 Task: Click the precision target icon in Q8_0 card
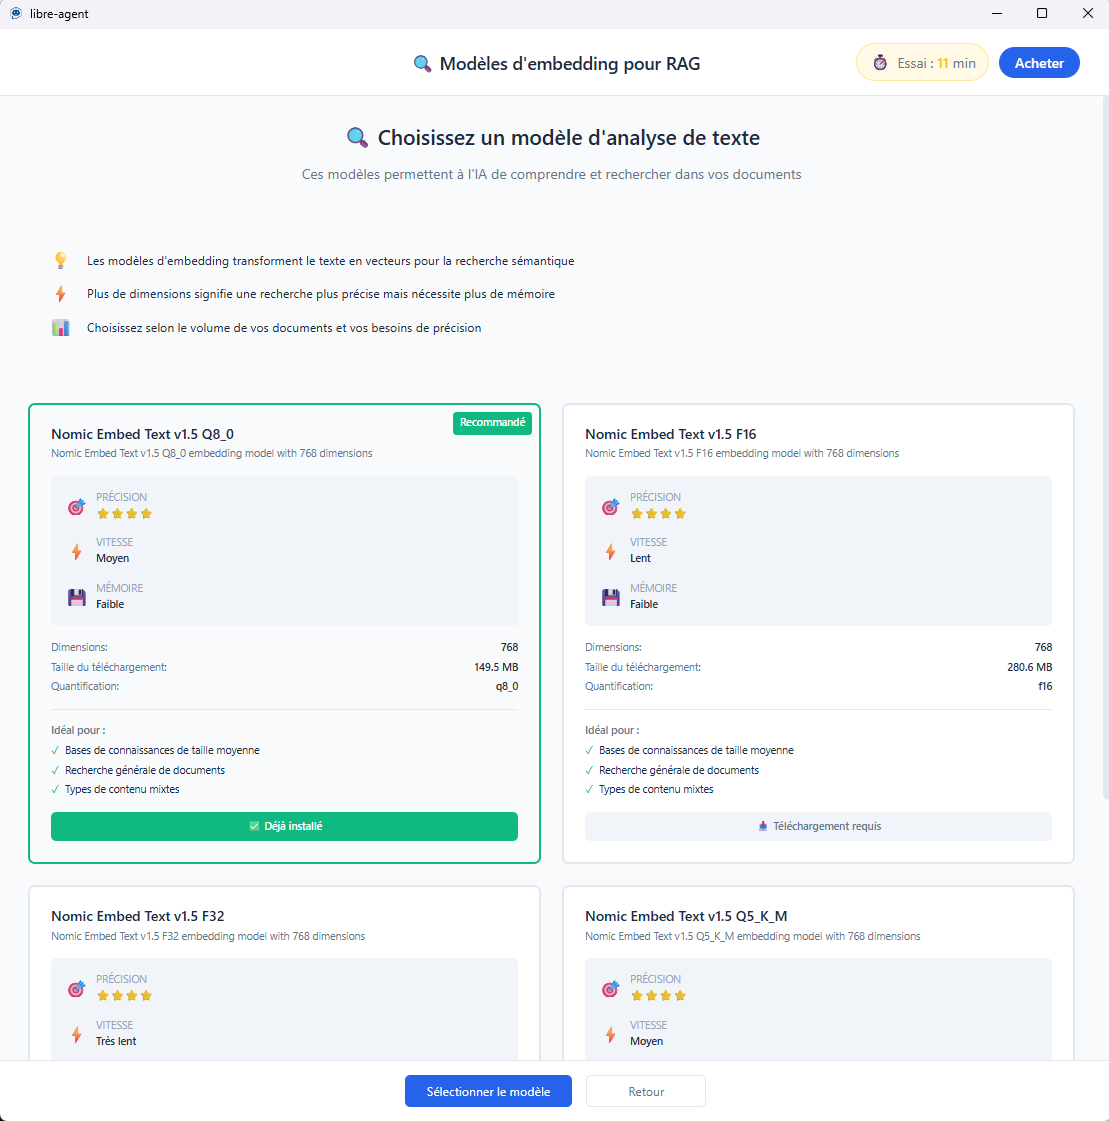(x=77, y=507)
